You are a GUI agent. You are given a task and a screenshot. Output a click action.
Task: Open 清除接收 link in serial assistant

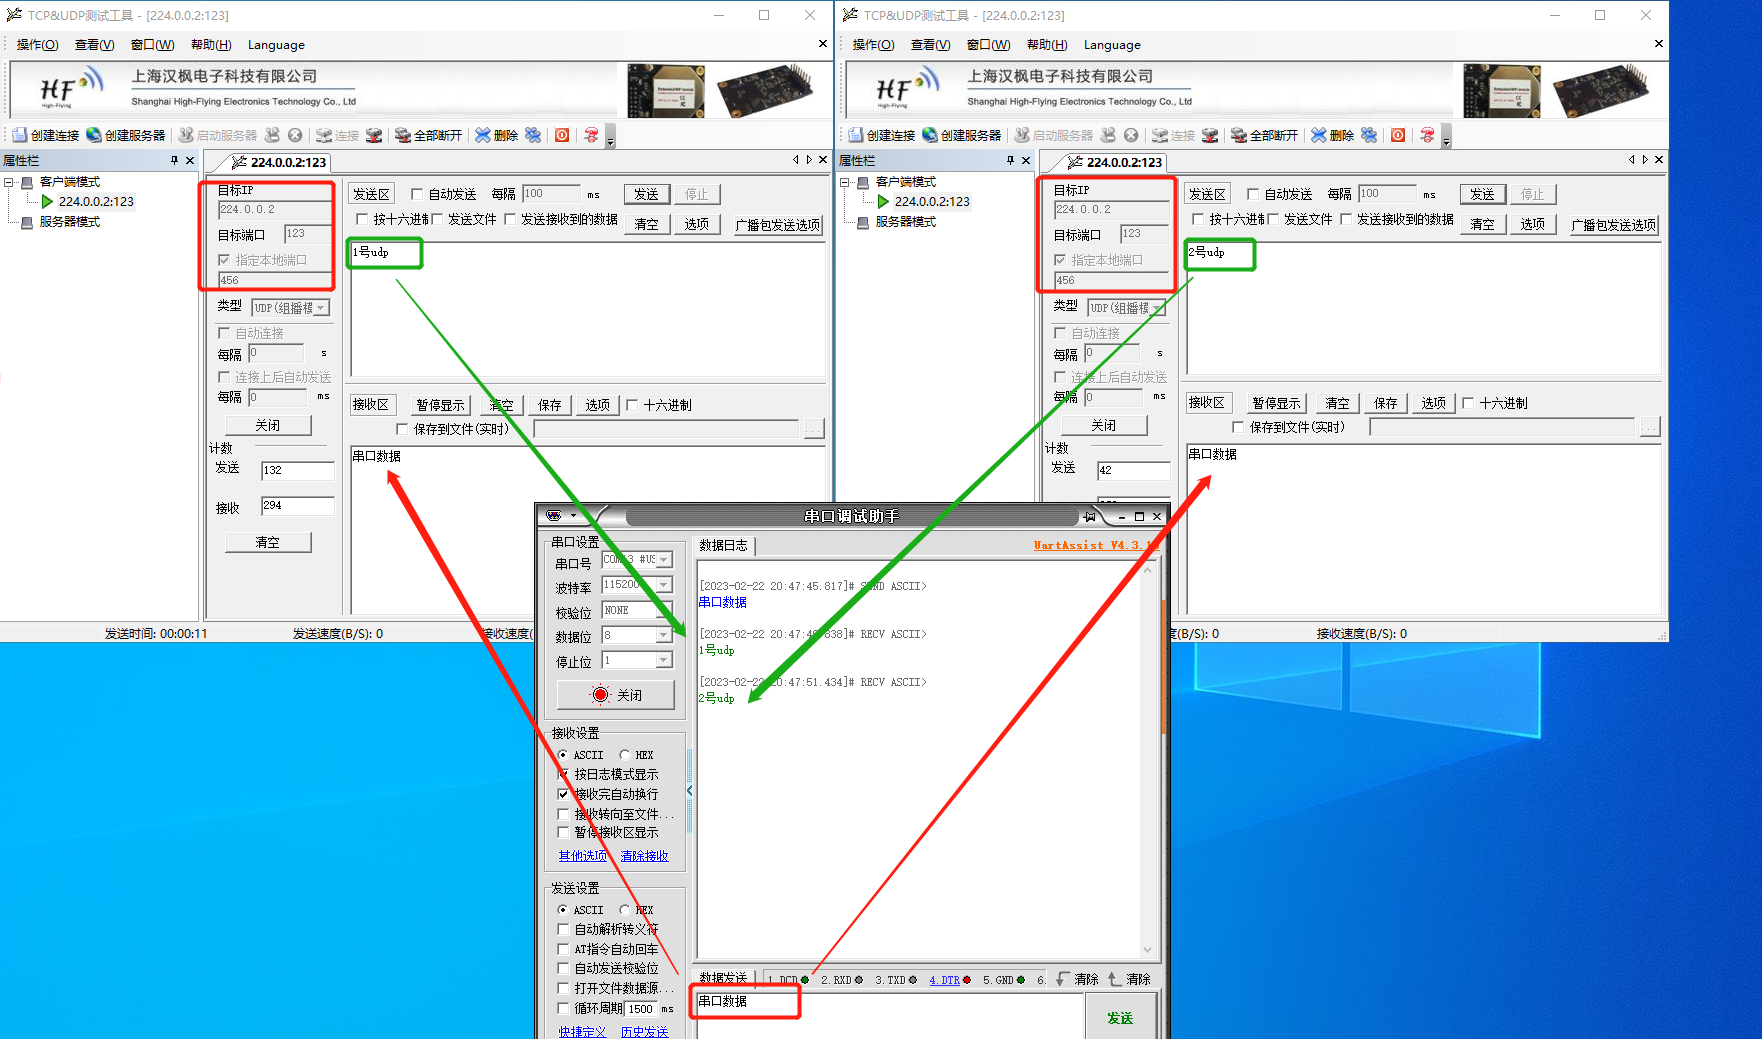point(645,856)
